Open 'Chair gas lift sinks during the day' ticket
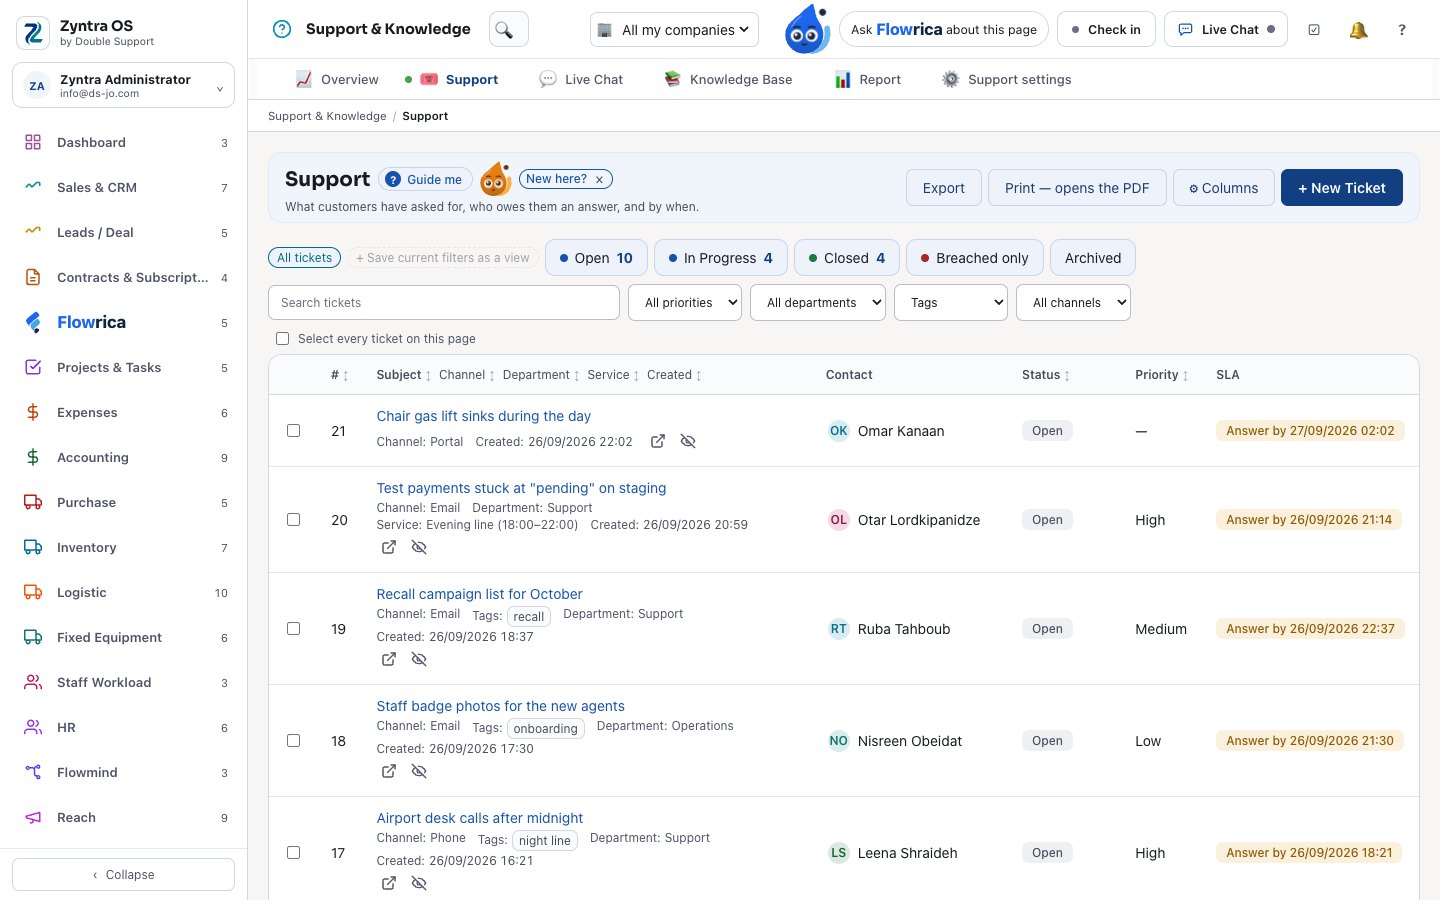Viewport: 1440px width, 900px height. click(x=484, y=416)
